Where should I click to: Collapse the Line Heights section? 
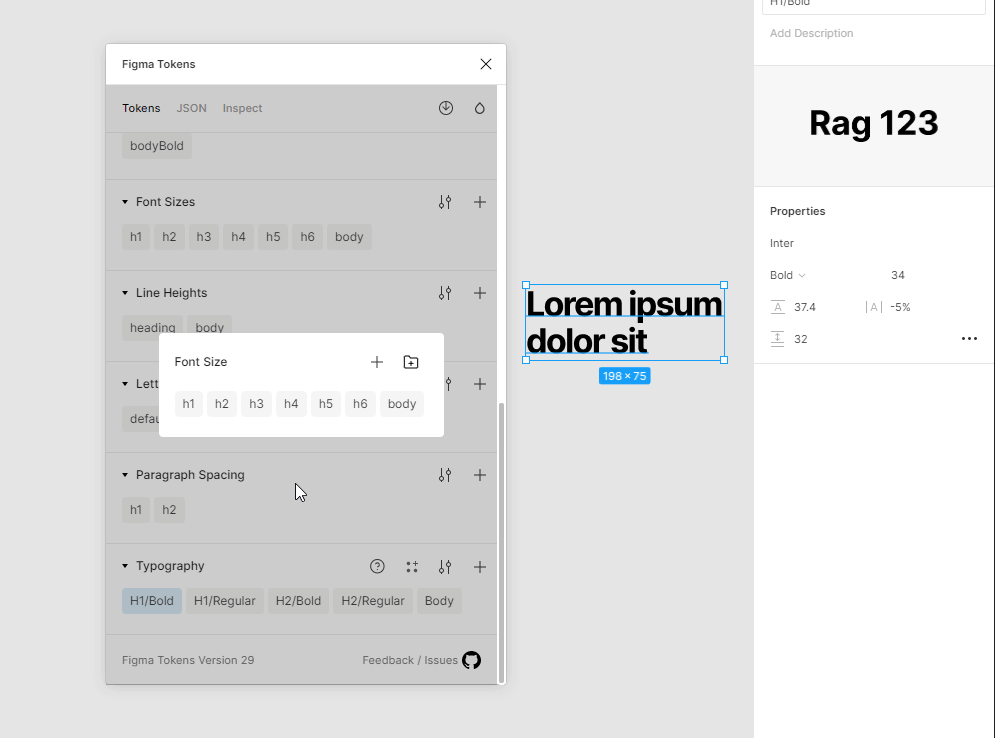(125, 293)
